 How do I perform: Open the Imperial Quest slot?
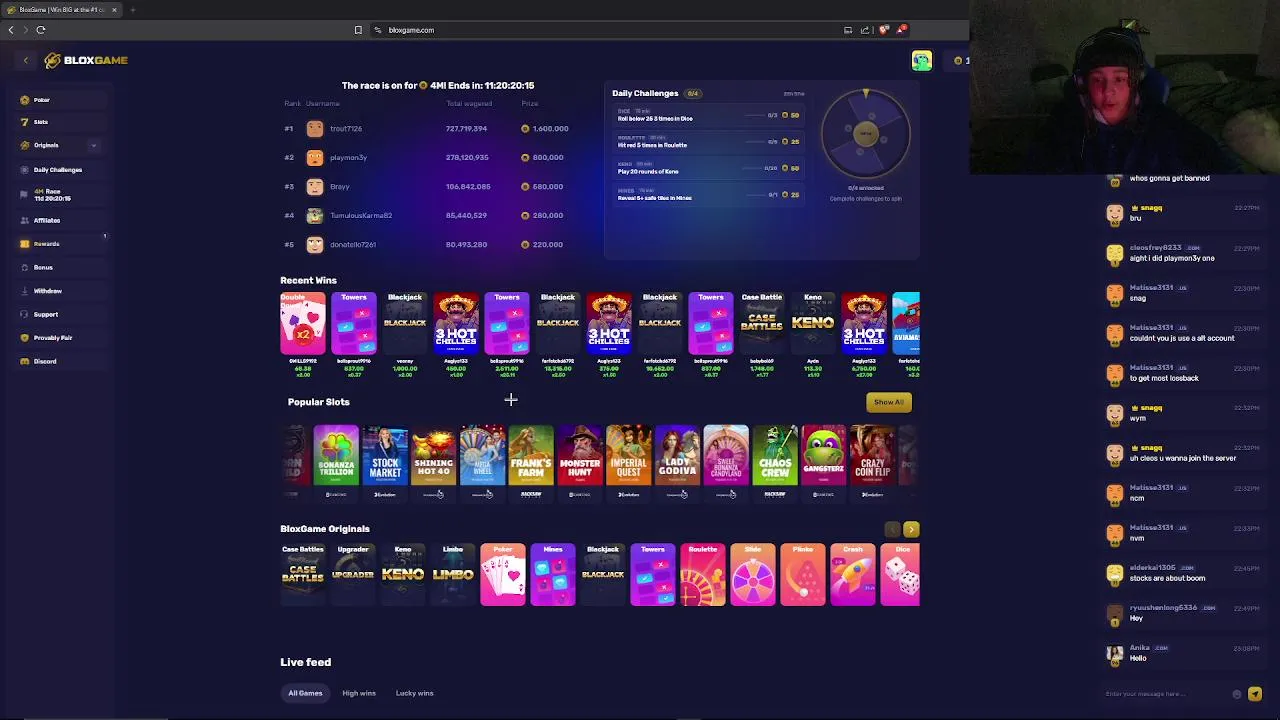(629, 462)
